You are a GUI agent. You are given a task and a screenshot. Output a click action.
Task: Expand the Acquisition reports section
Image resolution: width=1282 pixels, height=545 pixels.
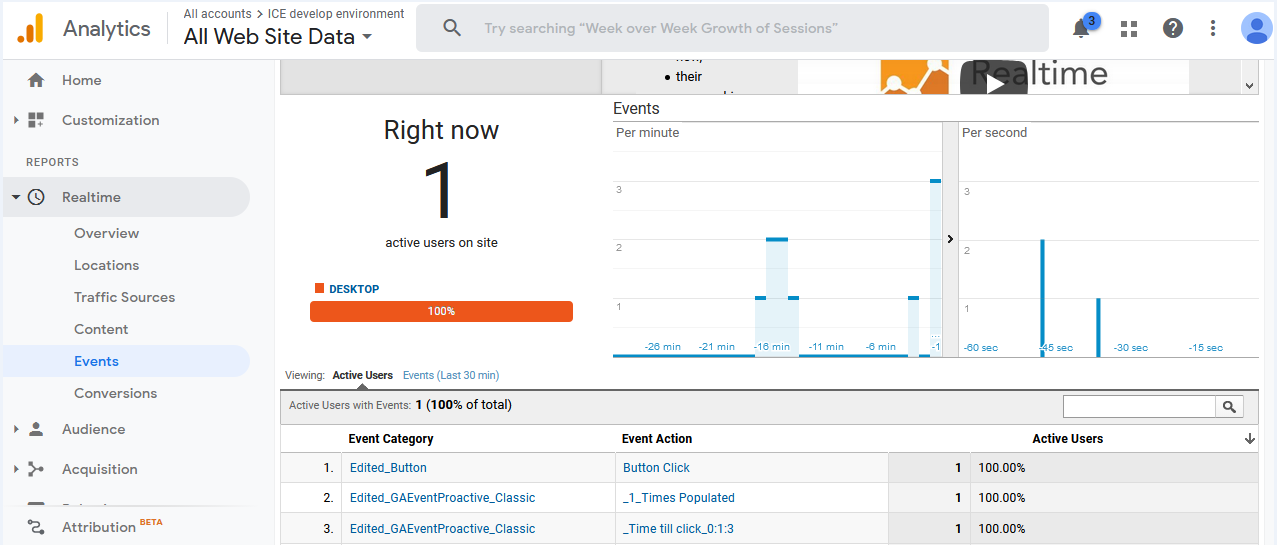16,469
